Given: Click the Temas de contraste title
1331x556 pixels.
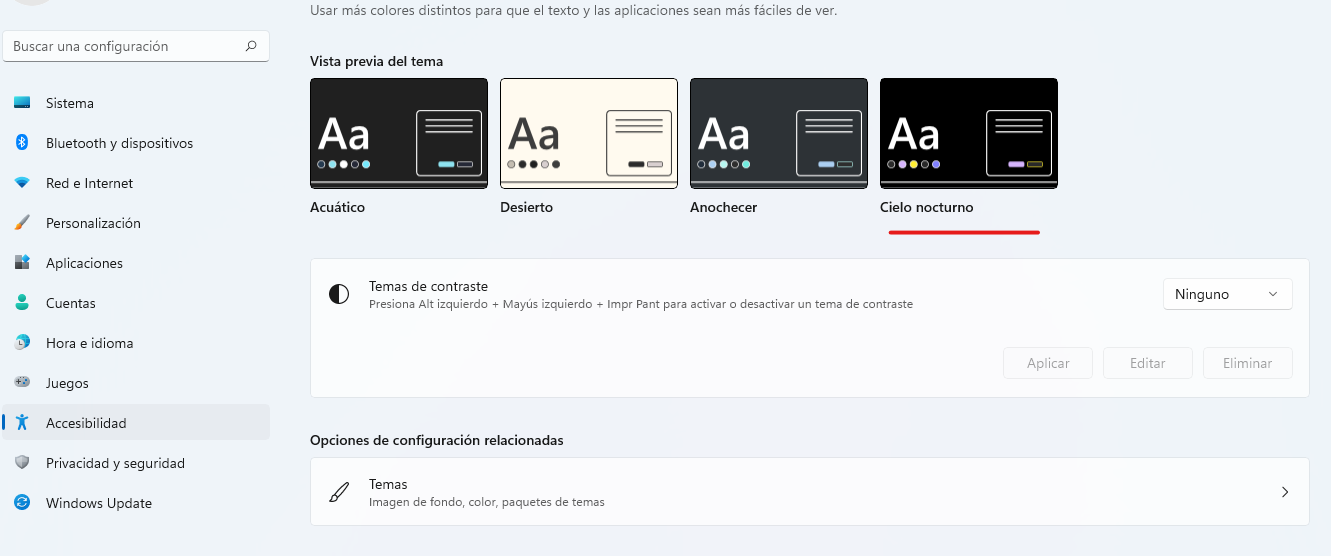Looking at the screenshot, I should point(428,286).
